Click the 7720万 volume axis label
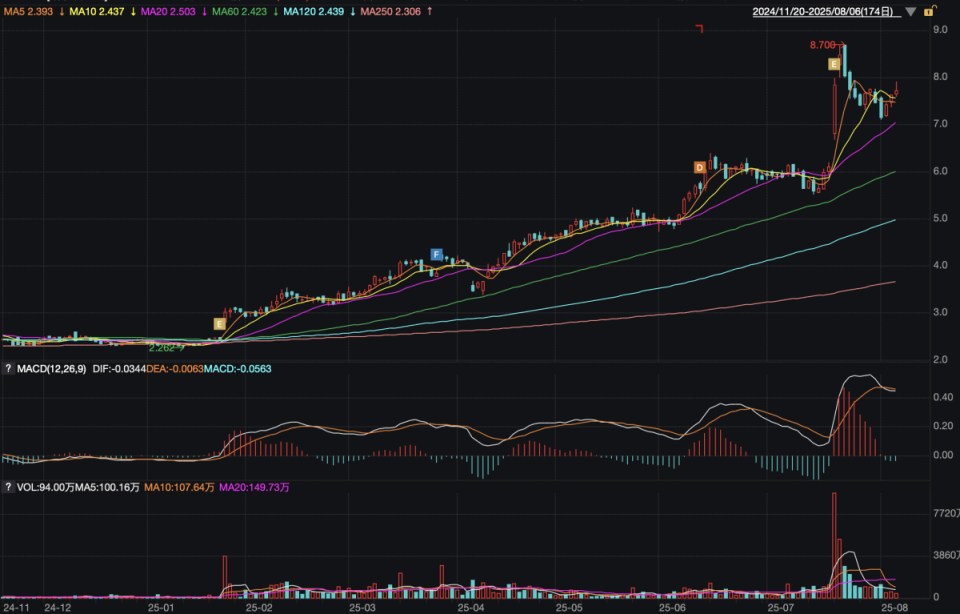 (945, 513)
